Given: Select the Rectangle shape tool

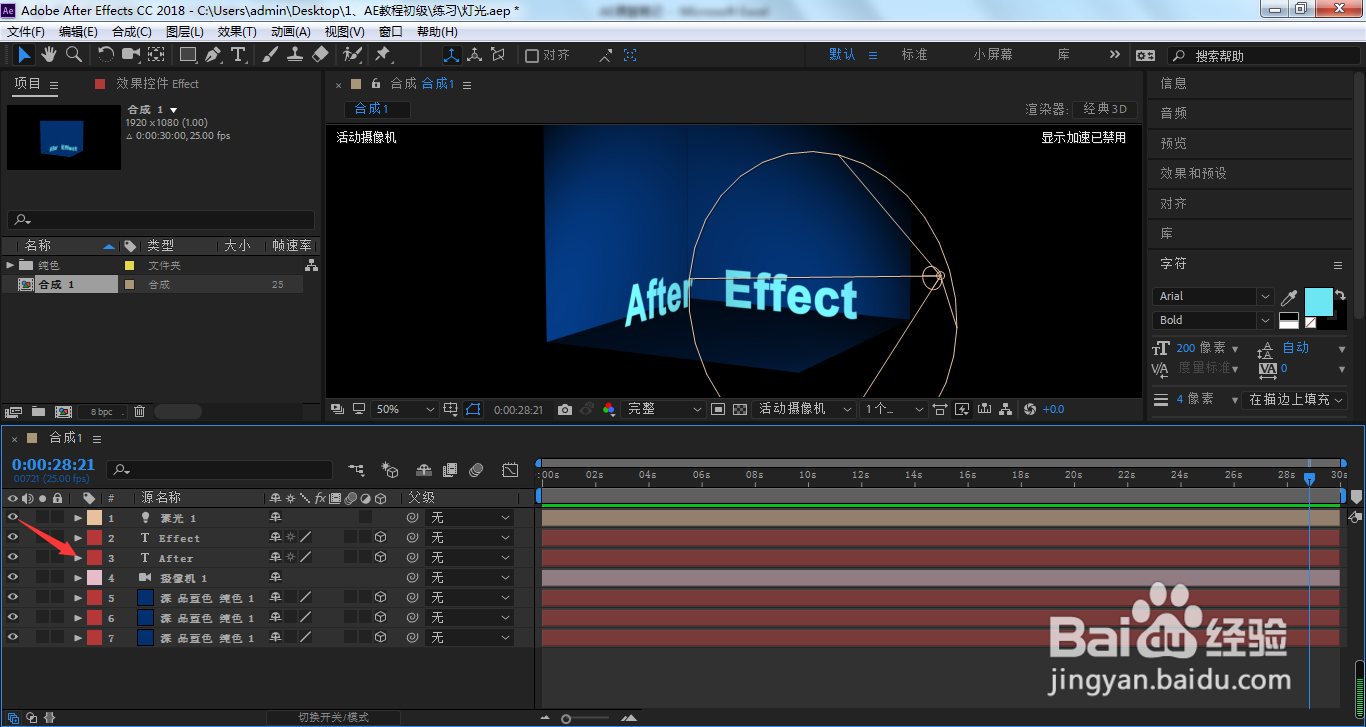Looking at the screenshot, I should (x=188, y=55).
